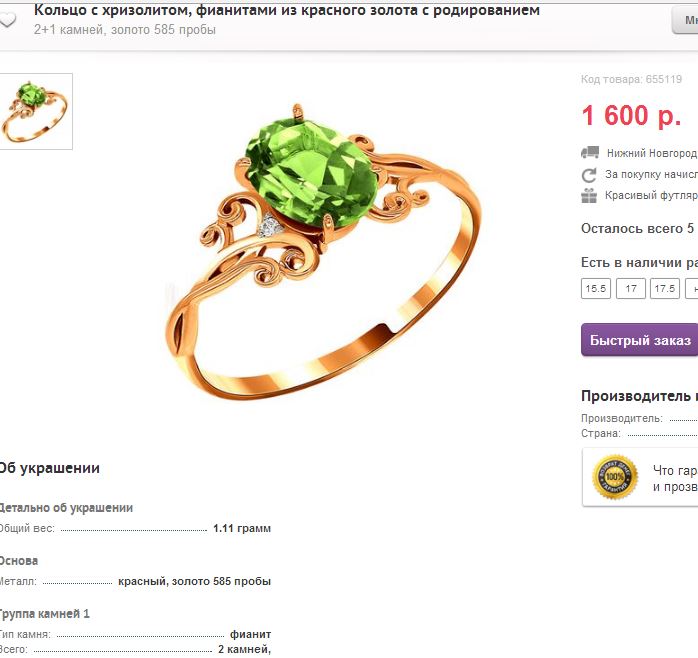This screenshot has height=658, width=698.
Task: Click the heart favorite icon
Action: click(x=7, y=20)
